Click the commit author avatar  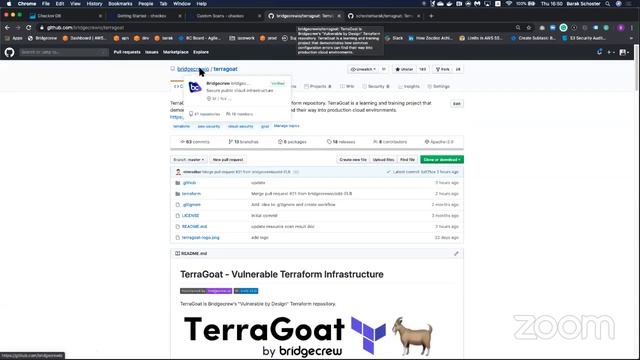[178, 172]
